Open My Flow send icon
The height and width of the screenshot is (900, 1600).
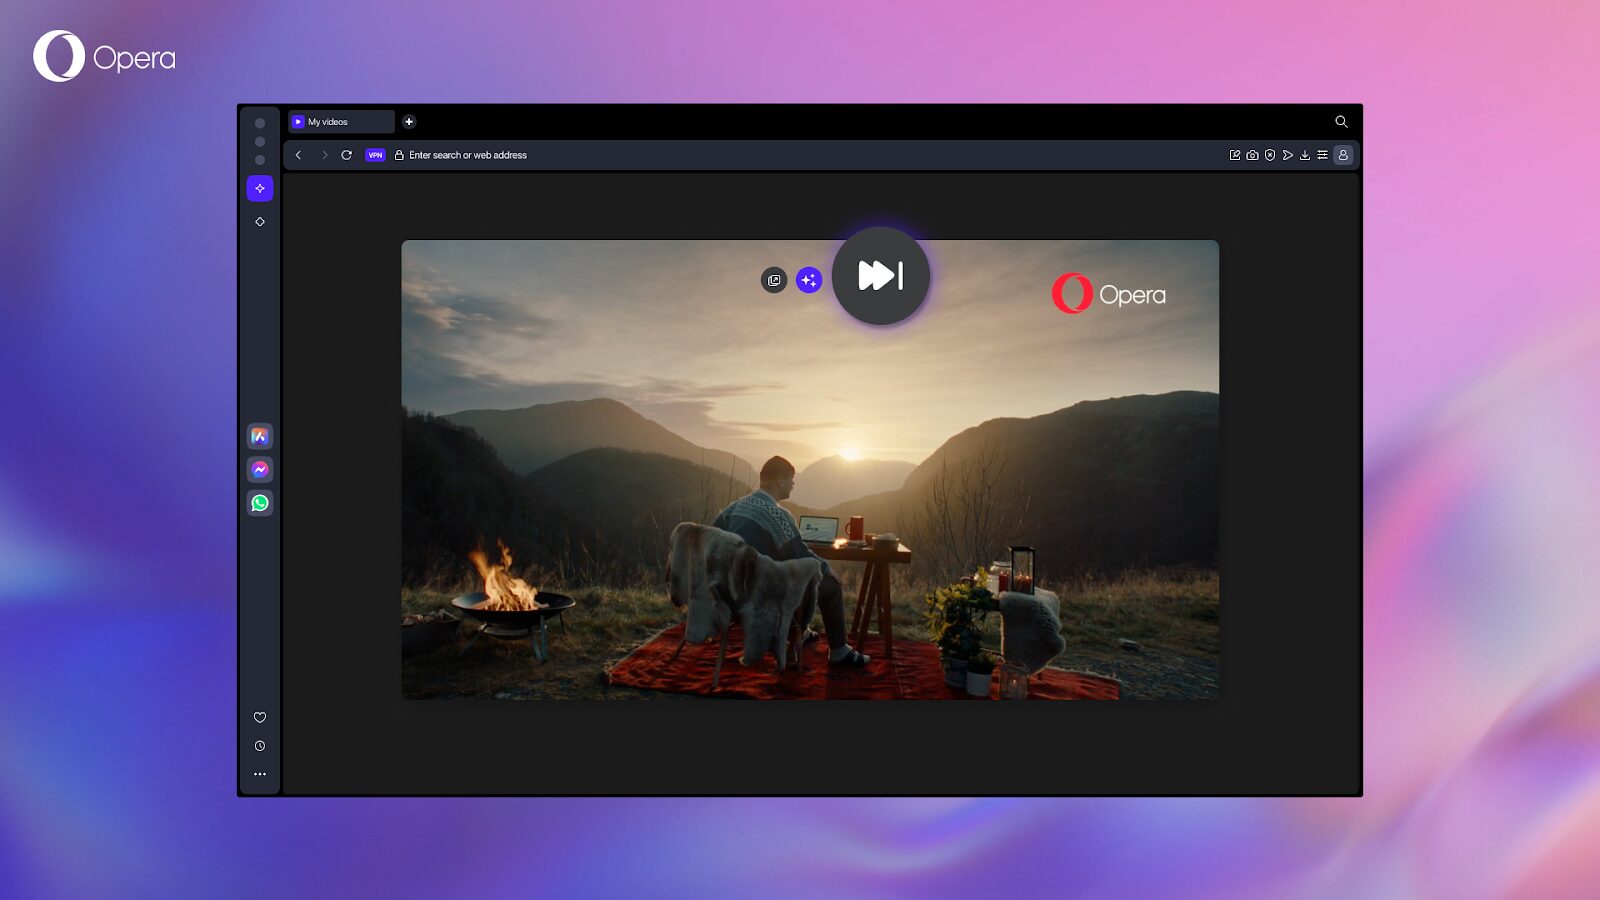coord(1288,155)
